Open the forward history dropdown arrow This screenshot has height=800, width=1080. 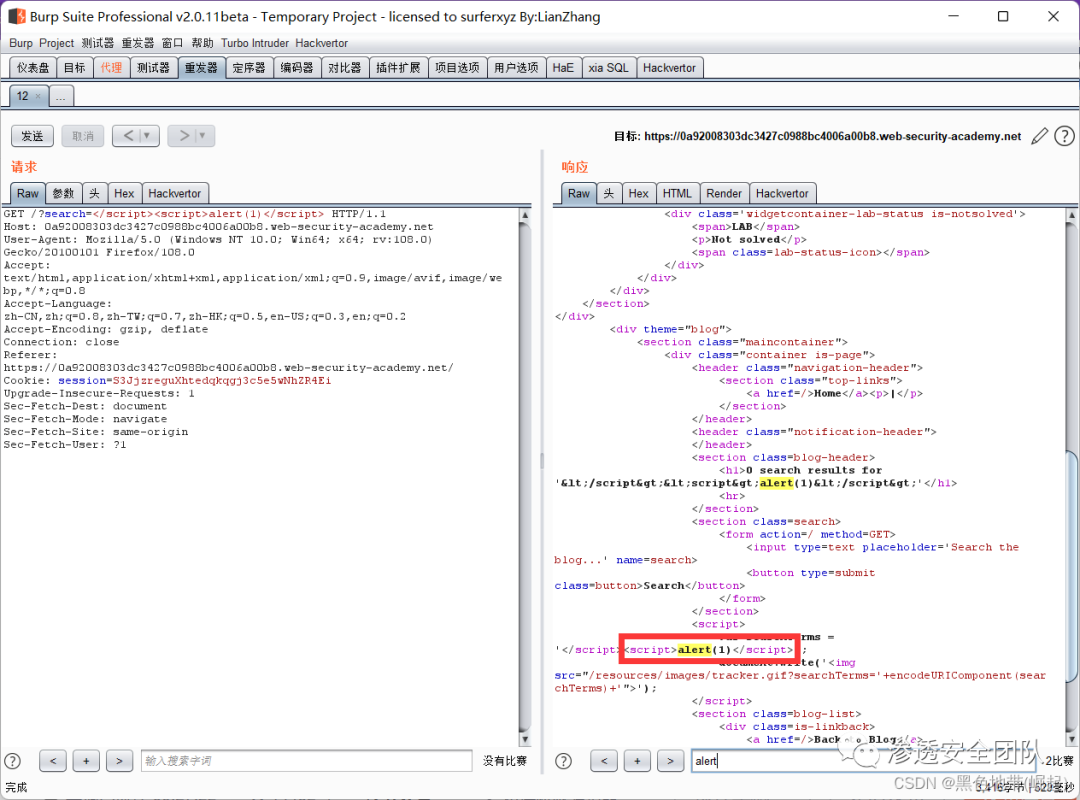pos(202,136)
